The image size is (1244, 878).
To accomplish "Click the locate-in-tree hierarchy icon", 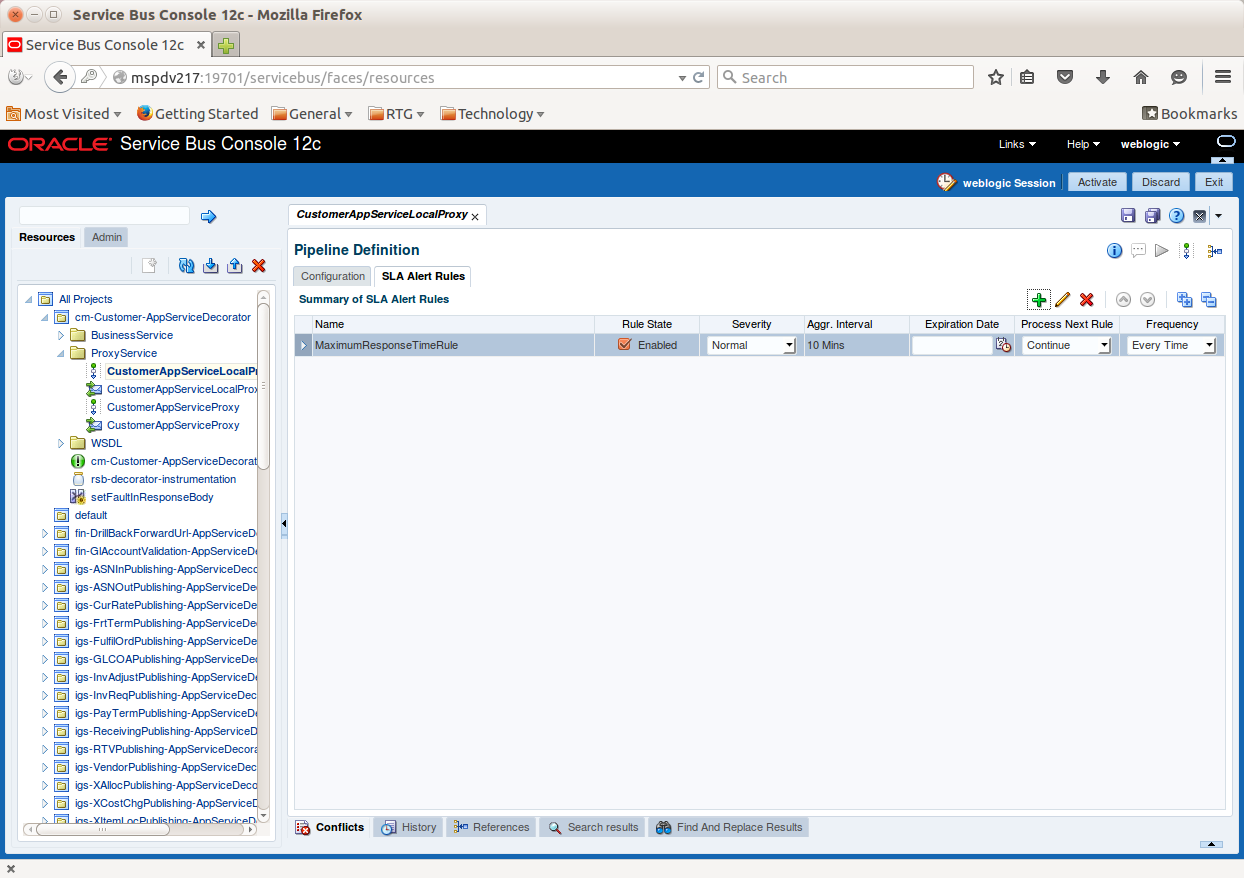I will point(1214,251).
